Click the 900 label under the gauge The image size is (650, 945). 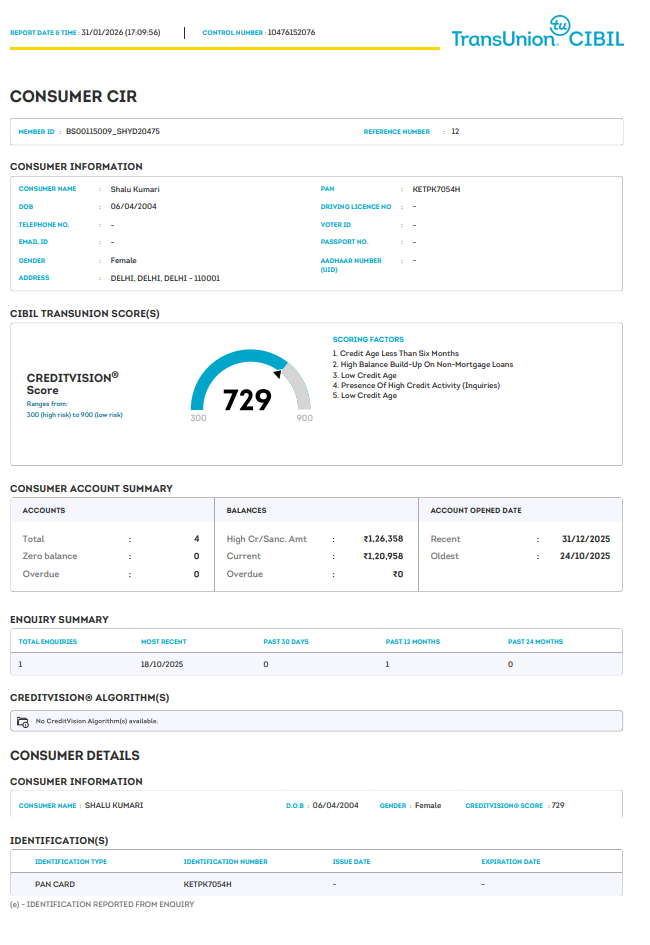point(304,418)
